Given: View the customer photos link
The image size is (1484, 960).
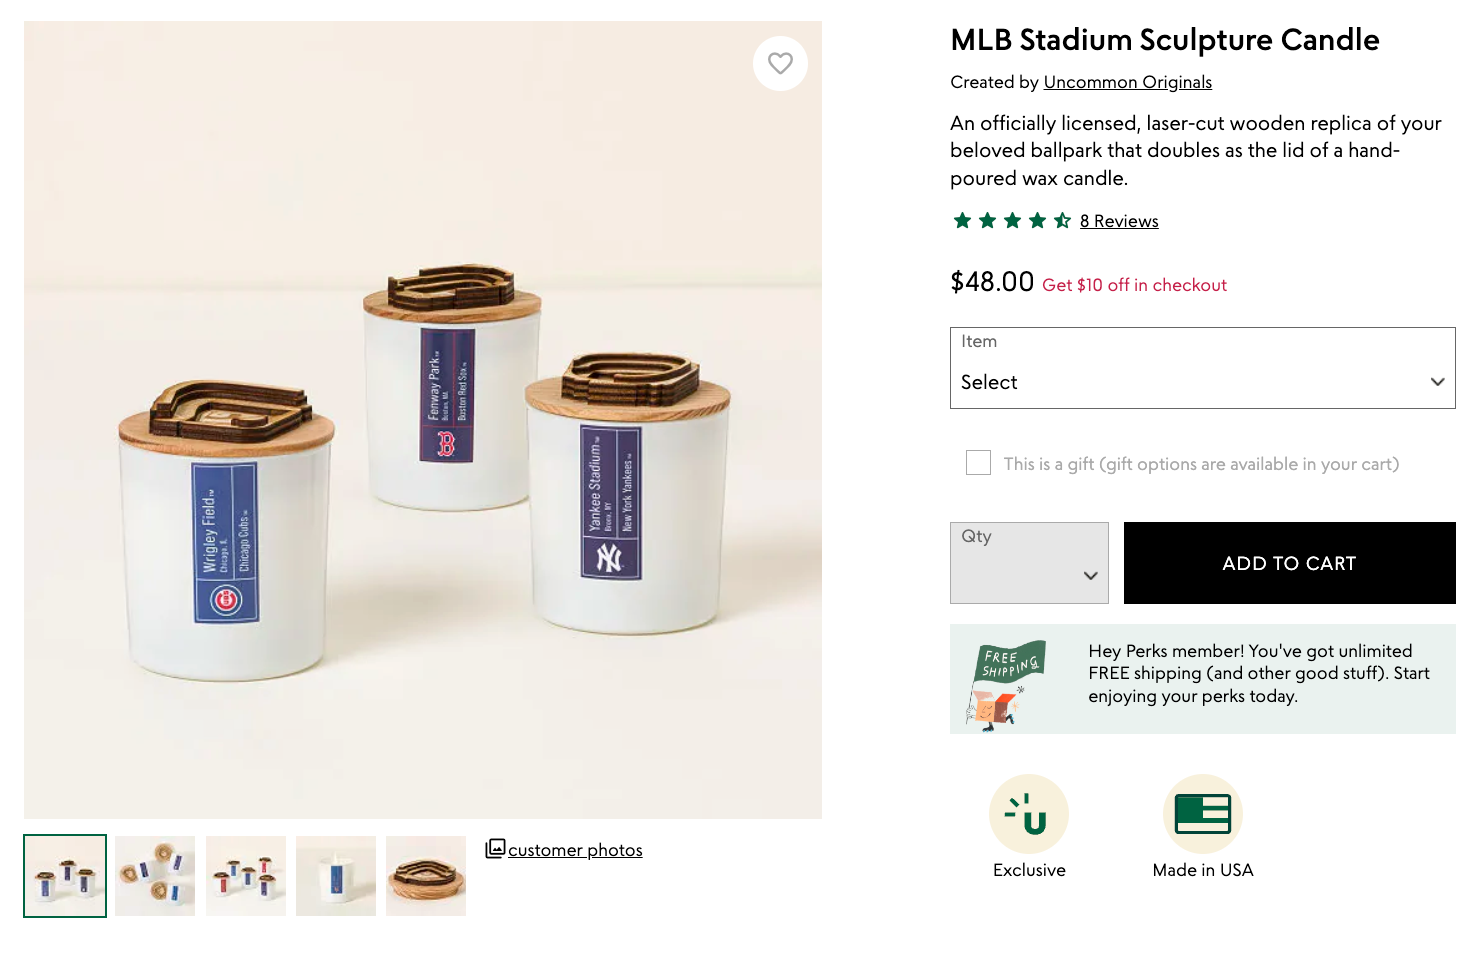Looking at the screenshot, I should point(575,850).
